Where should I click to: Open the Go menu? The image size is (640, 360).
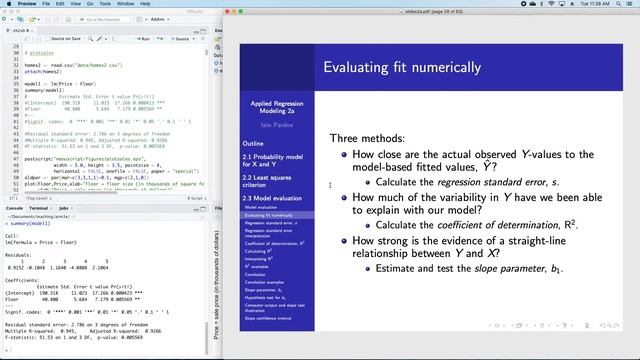pyautogui.click(x=90, y=4)
